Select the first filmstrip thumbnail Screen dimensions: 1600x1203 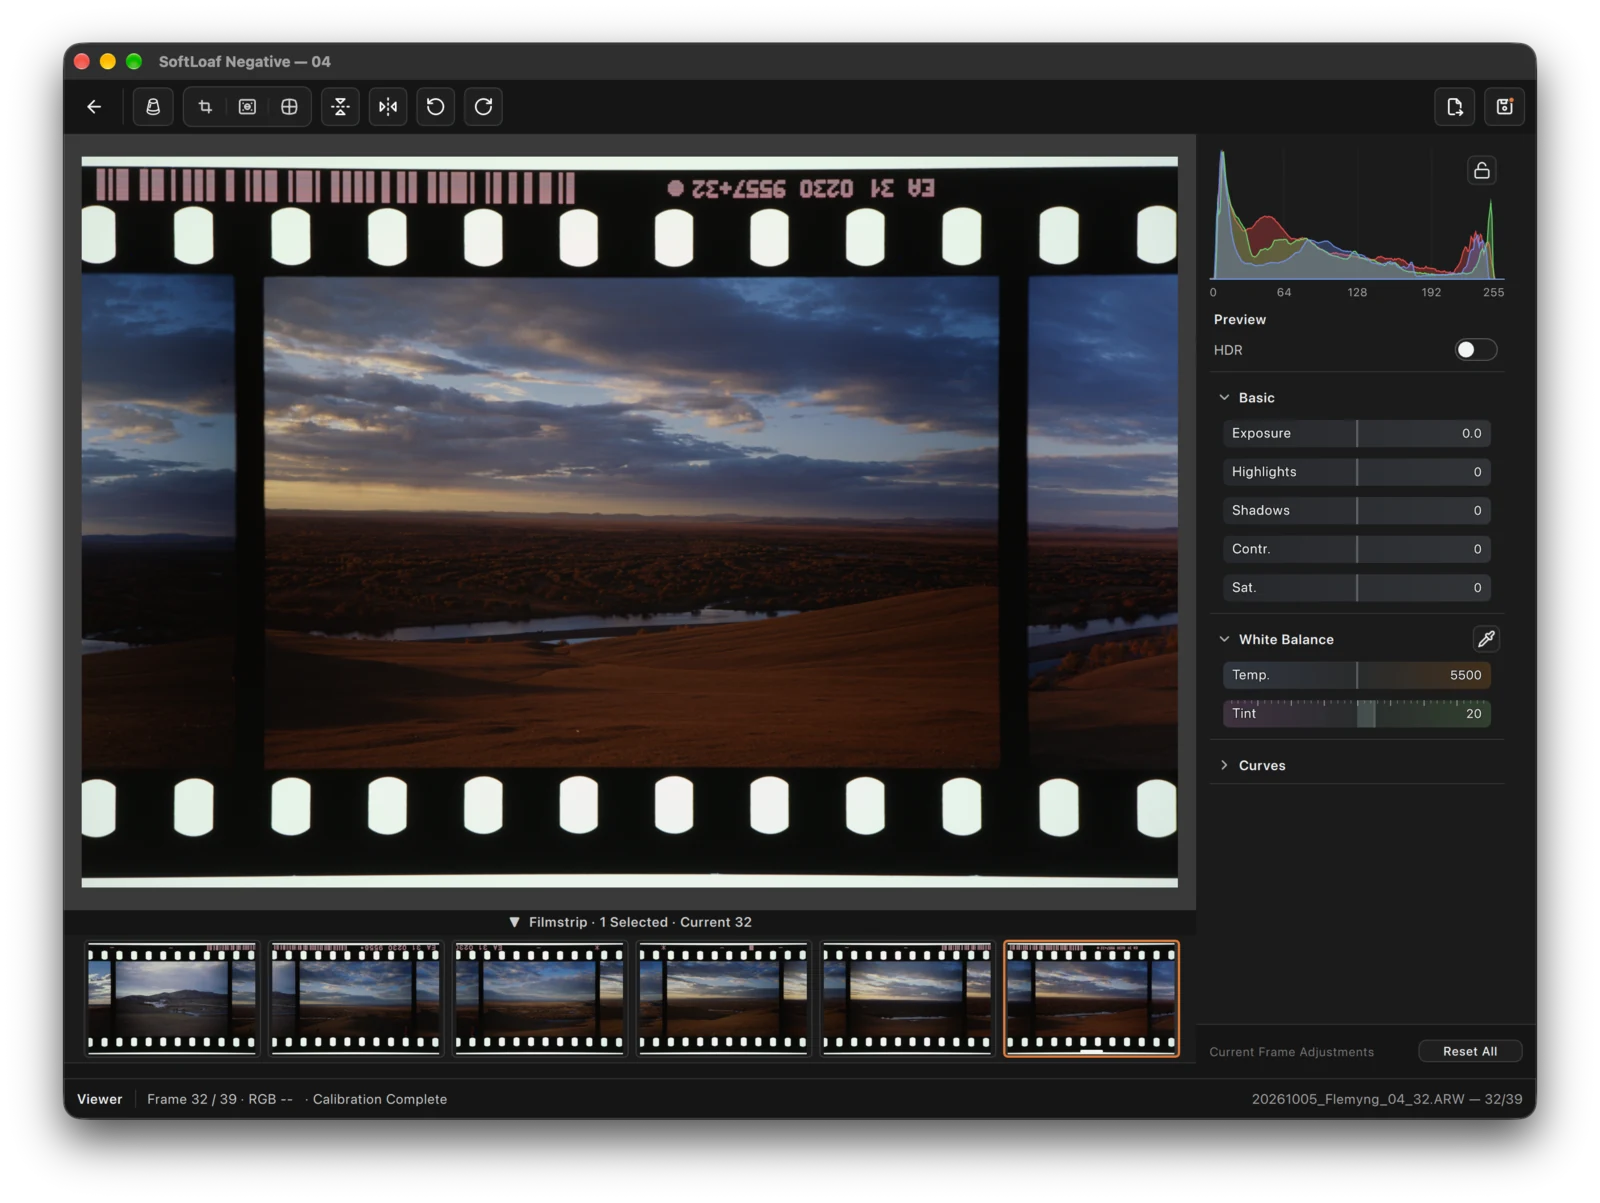coord(172,999)
